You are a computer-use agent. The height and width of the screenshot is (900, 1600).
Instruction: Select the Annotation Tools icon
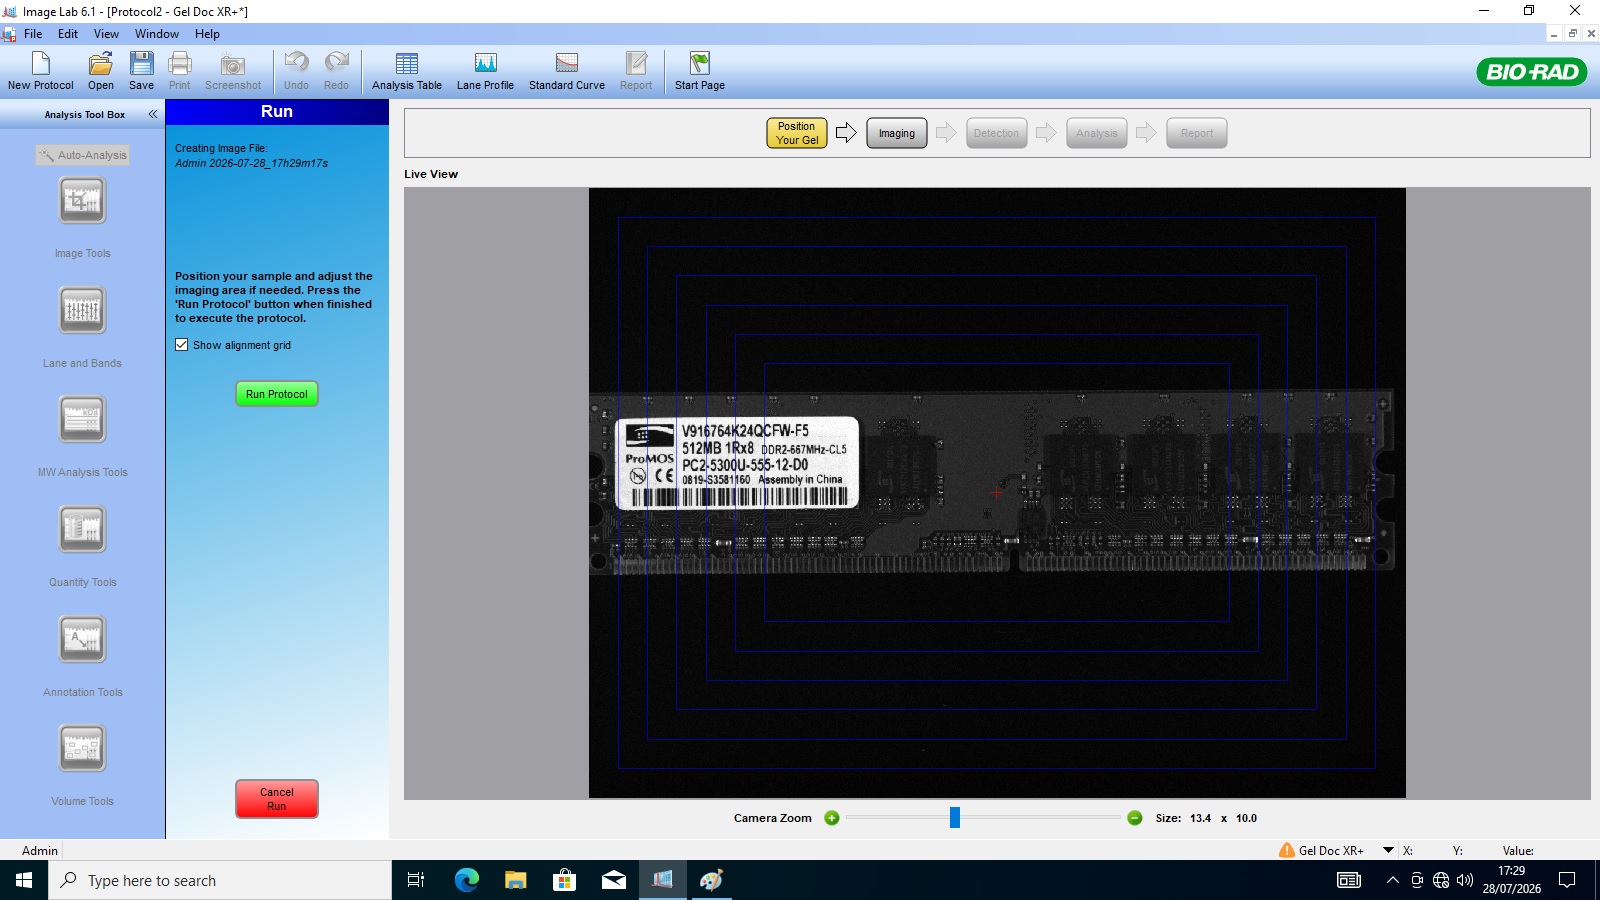(82, 640)
